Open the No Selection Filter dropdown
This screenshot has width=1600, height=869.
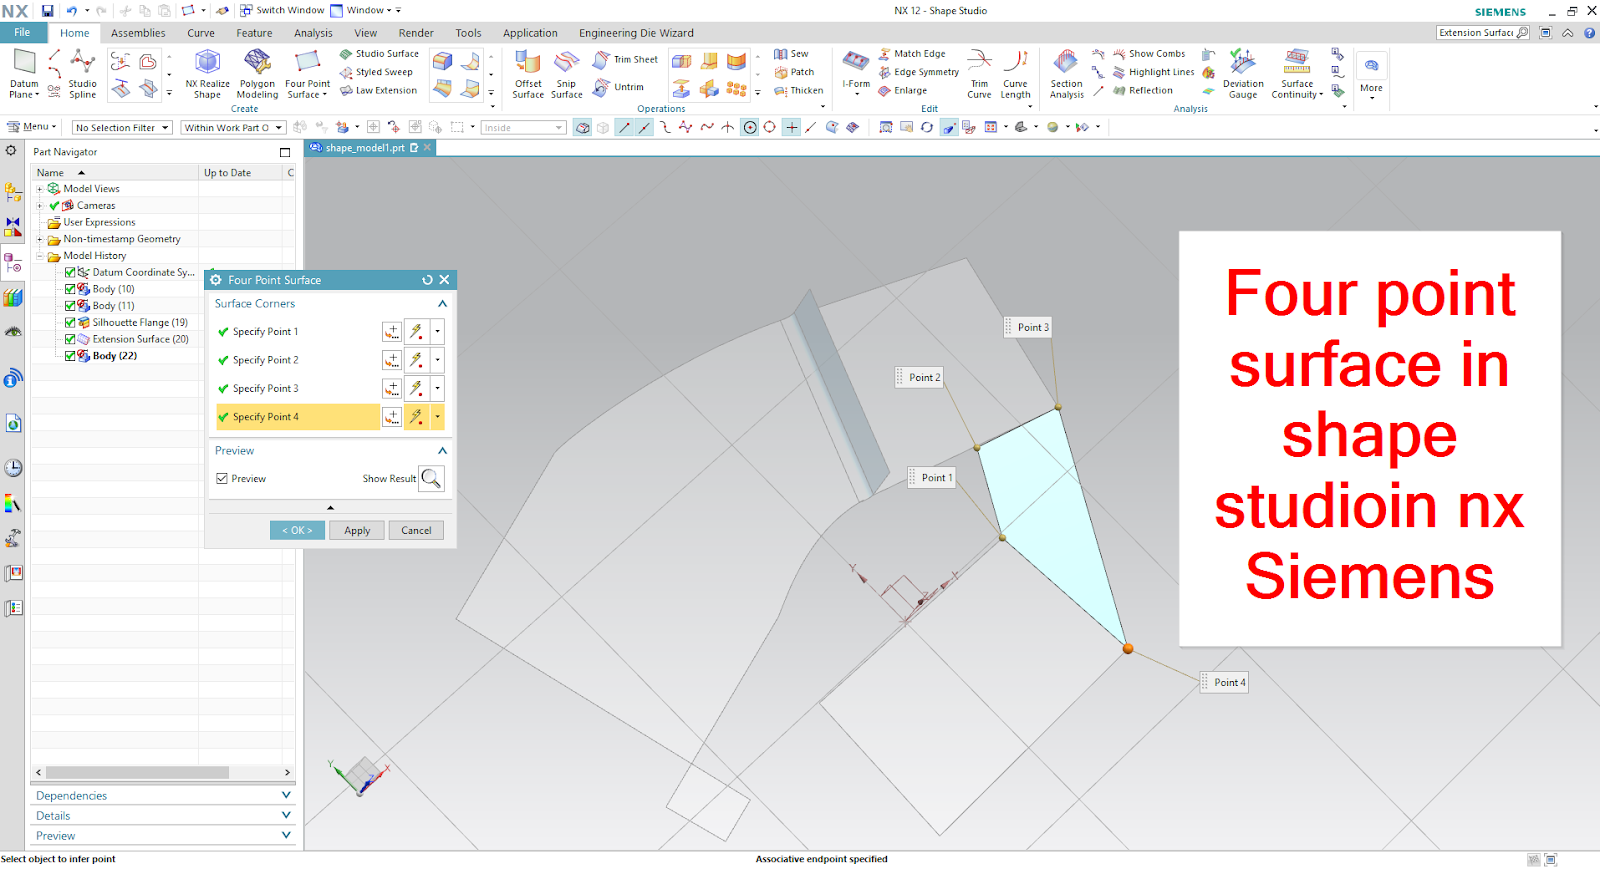pyautogui.click(x=122, y=128)
